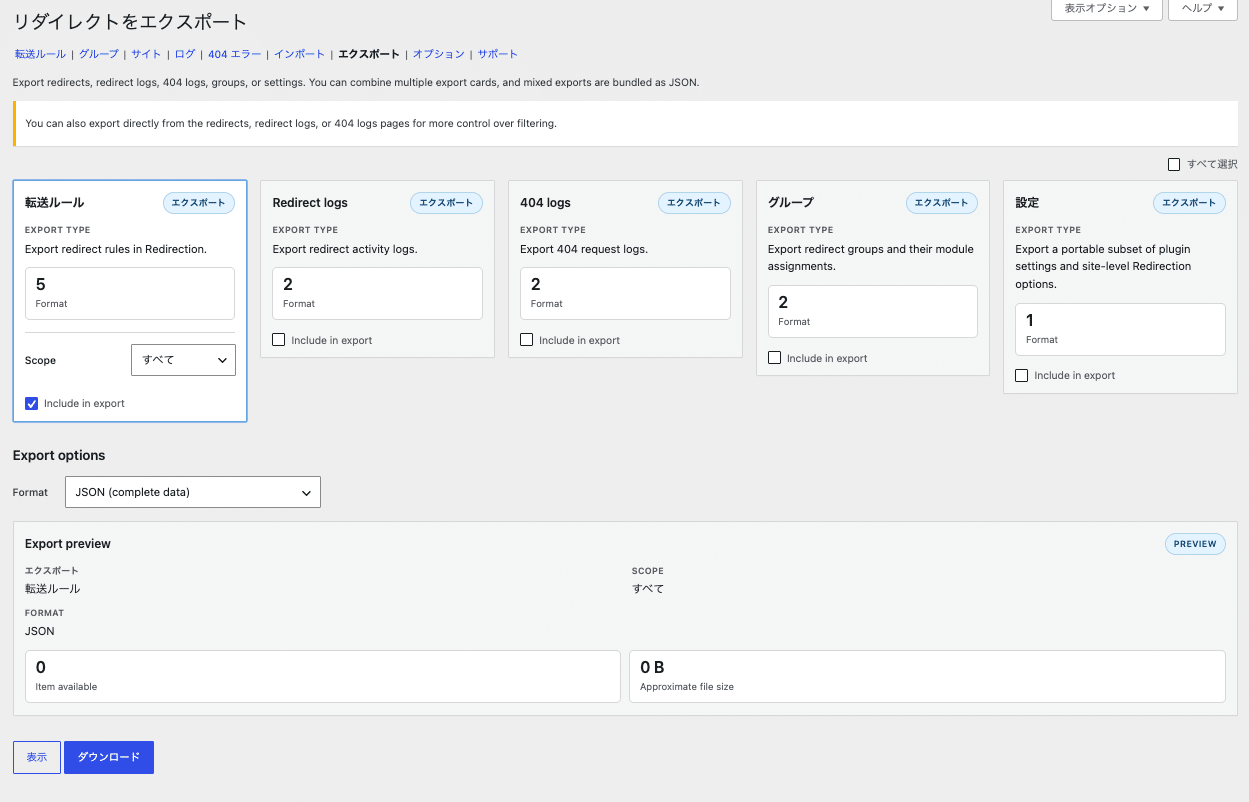Click the yellow-bordered export tip notice
The width and height of the screenshot is (1249, 802).
point(625,124)
